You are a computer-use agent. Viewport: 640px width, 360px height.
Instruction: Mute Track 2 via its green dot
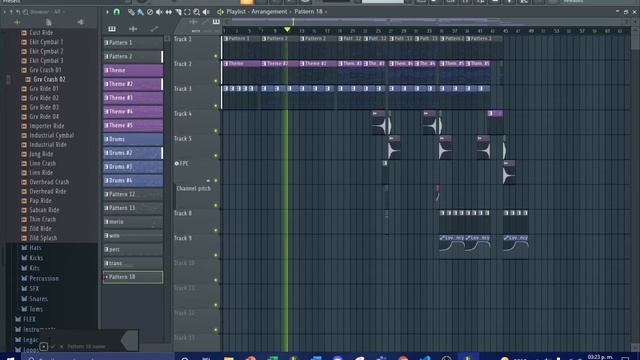coord(216,81)
